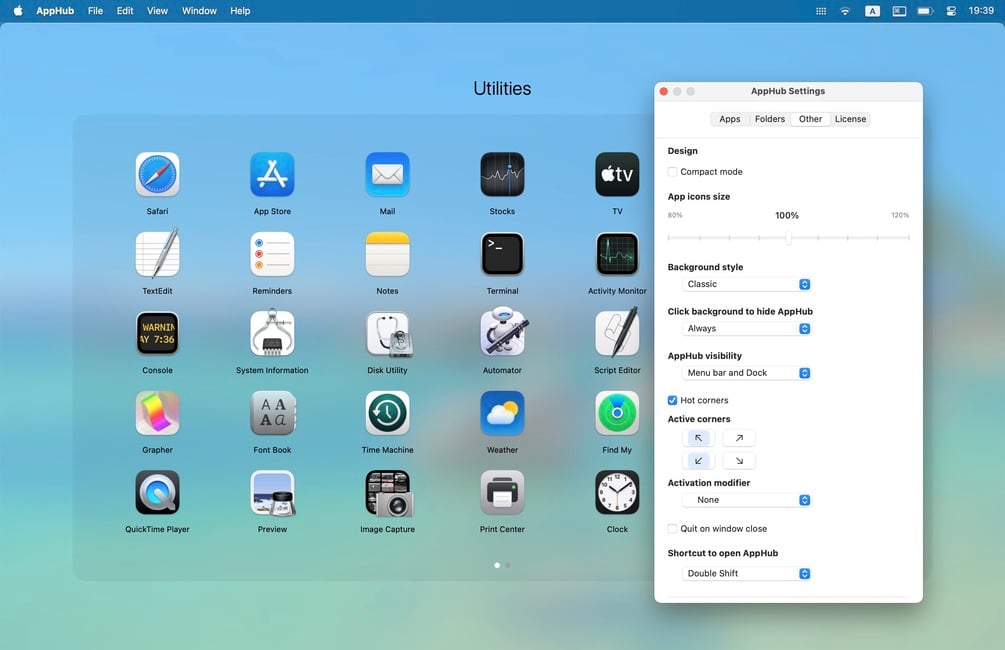Launch the Notes app icon
The height and width of the screenshot is (650, 1005).
[387, 254]
